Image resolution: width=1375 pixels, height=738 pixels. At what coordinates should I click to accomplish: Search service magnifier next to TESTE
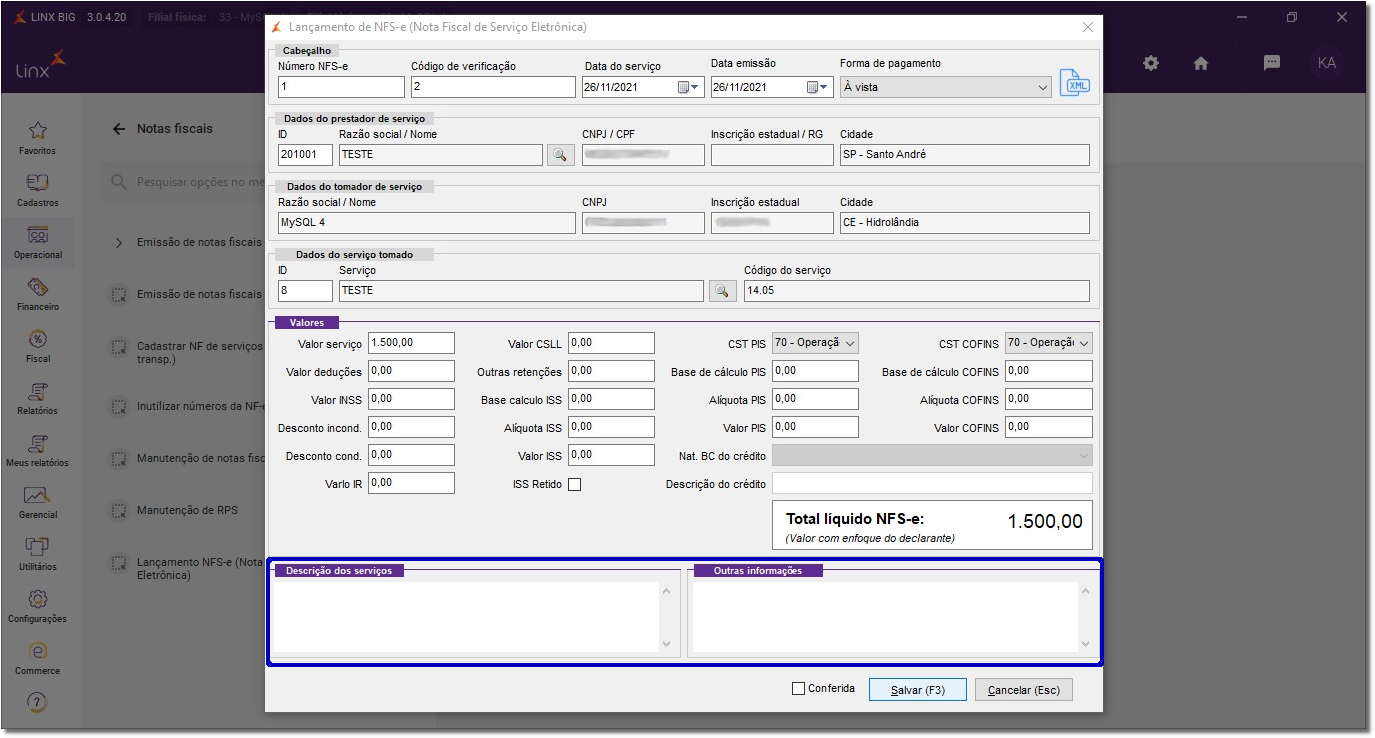[722, 291]
